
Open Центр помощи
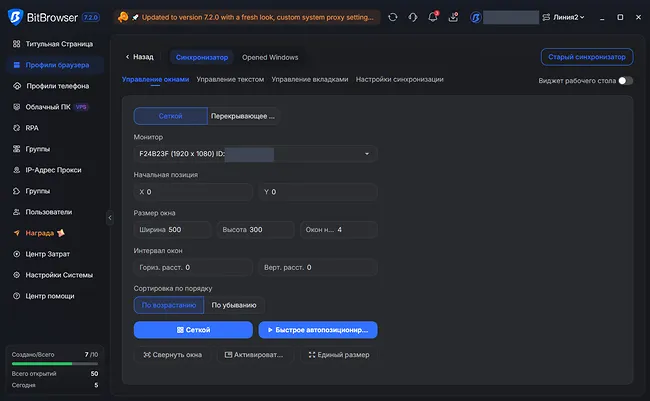tap(53, 296)
